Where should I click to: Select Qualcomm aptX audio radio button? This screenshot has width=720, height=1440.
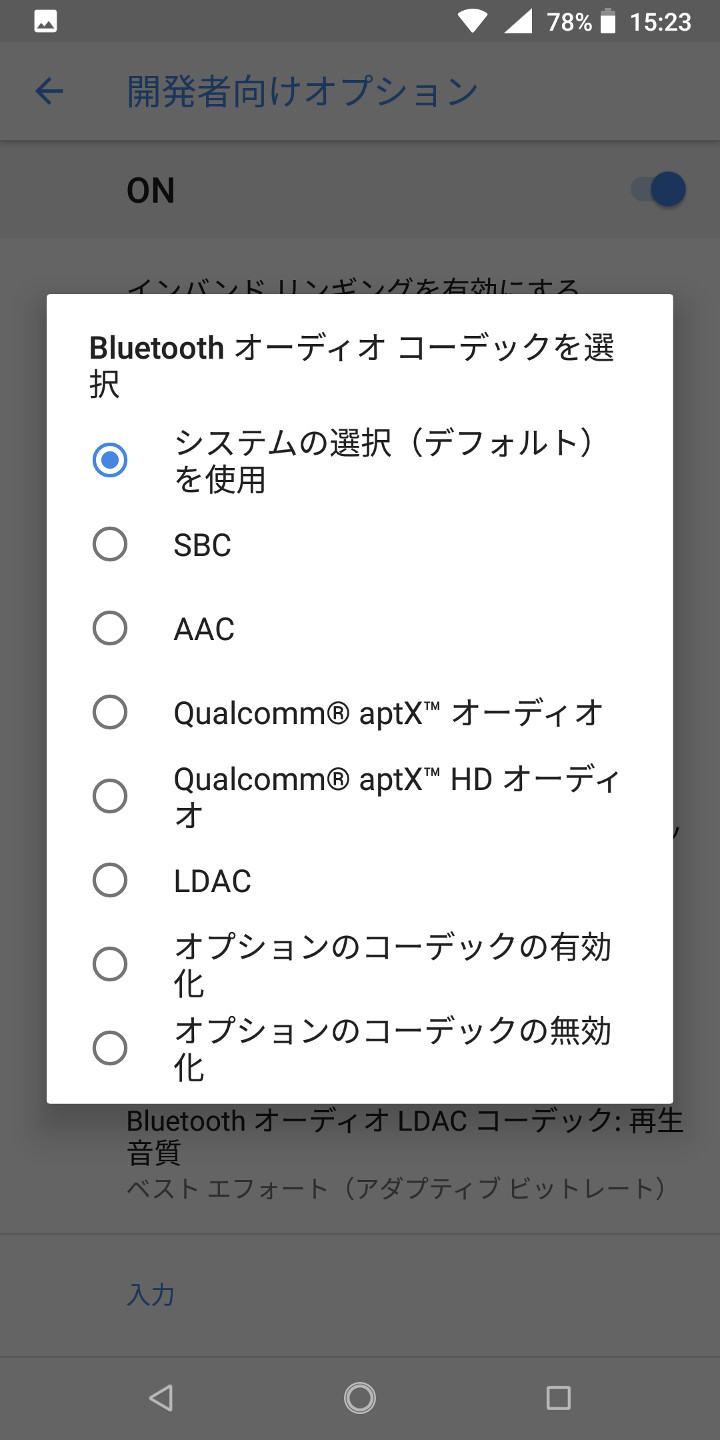point(110,713)
